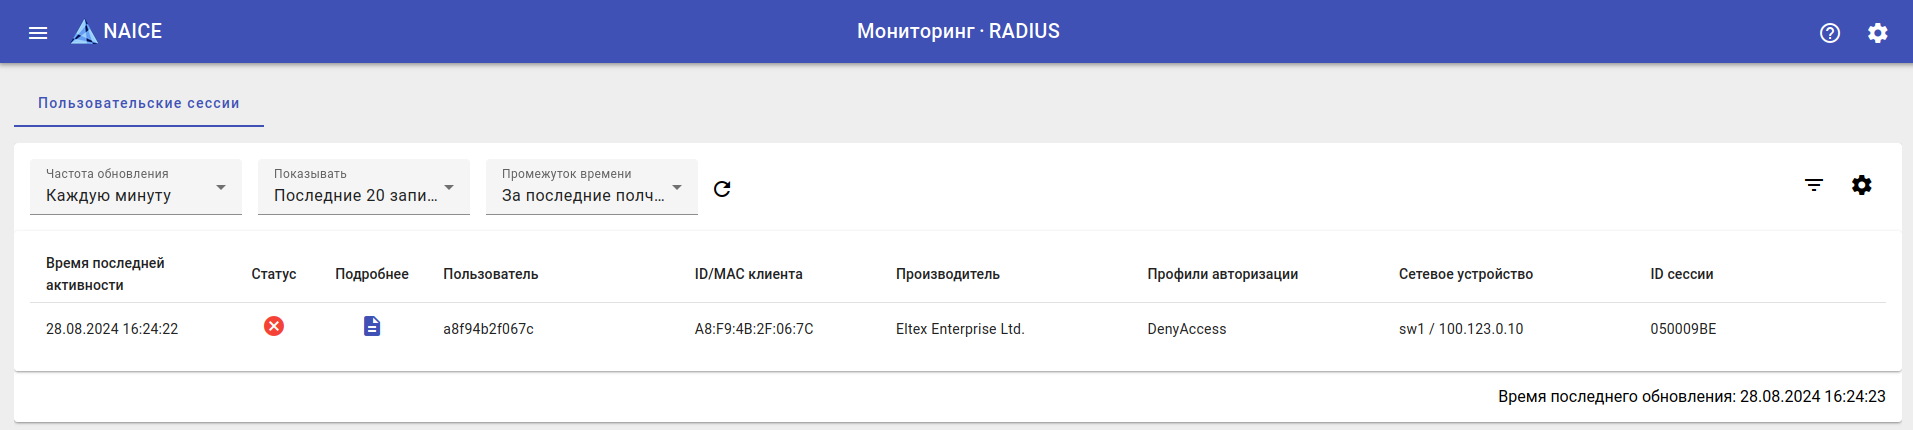
Task: Expand the update frequency dropdown
Action: point(136,187)
